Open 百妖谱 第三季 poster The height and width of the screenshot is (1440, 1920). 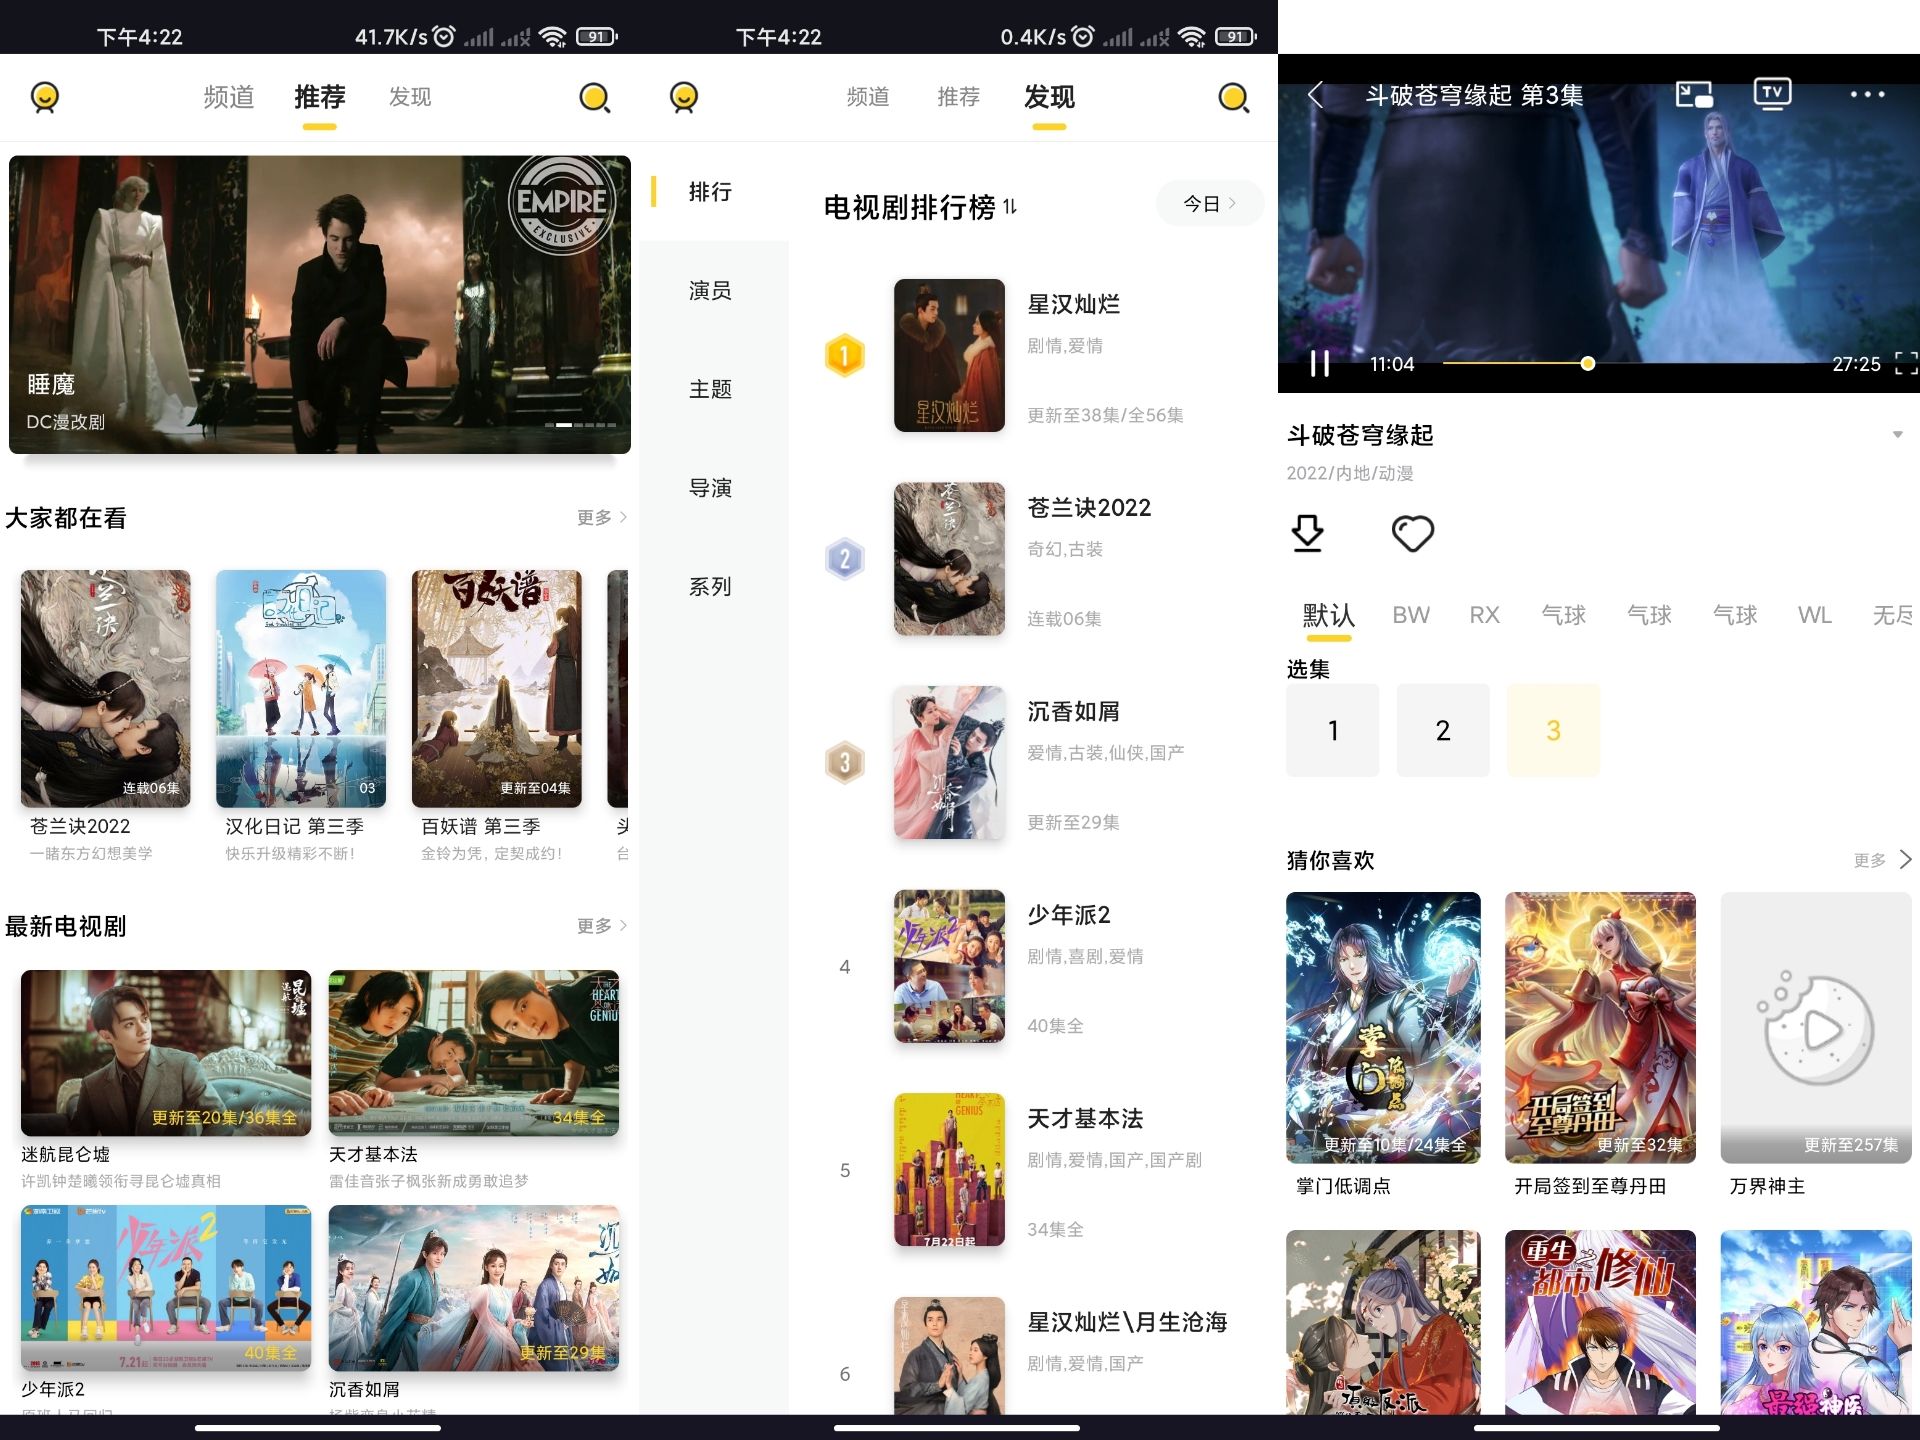497,689
